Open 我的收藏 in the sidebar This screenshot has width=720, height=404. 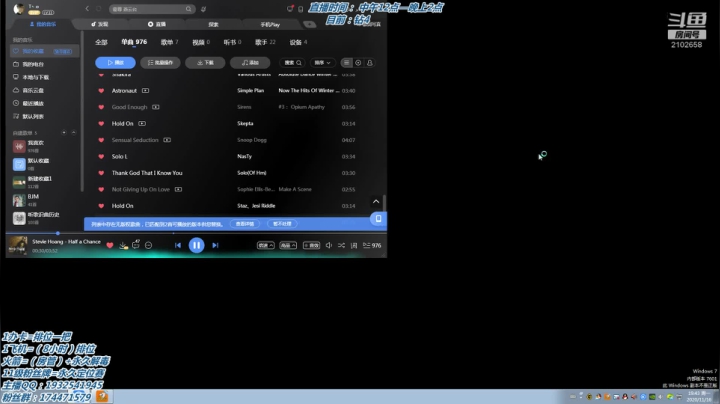click(x=45, y=51)
